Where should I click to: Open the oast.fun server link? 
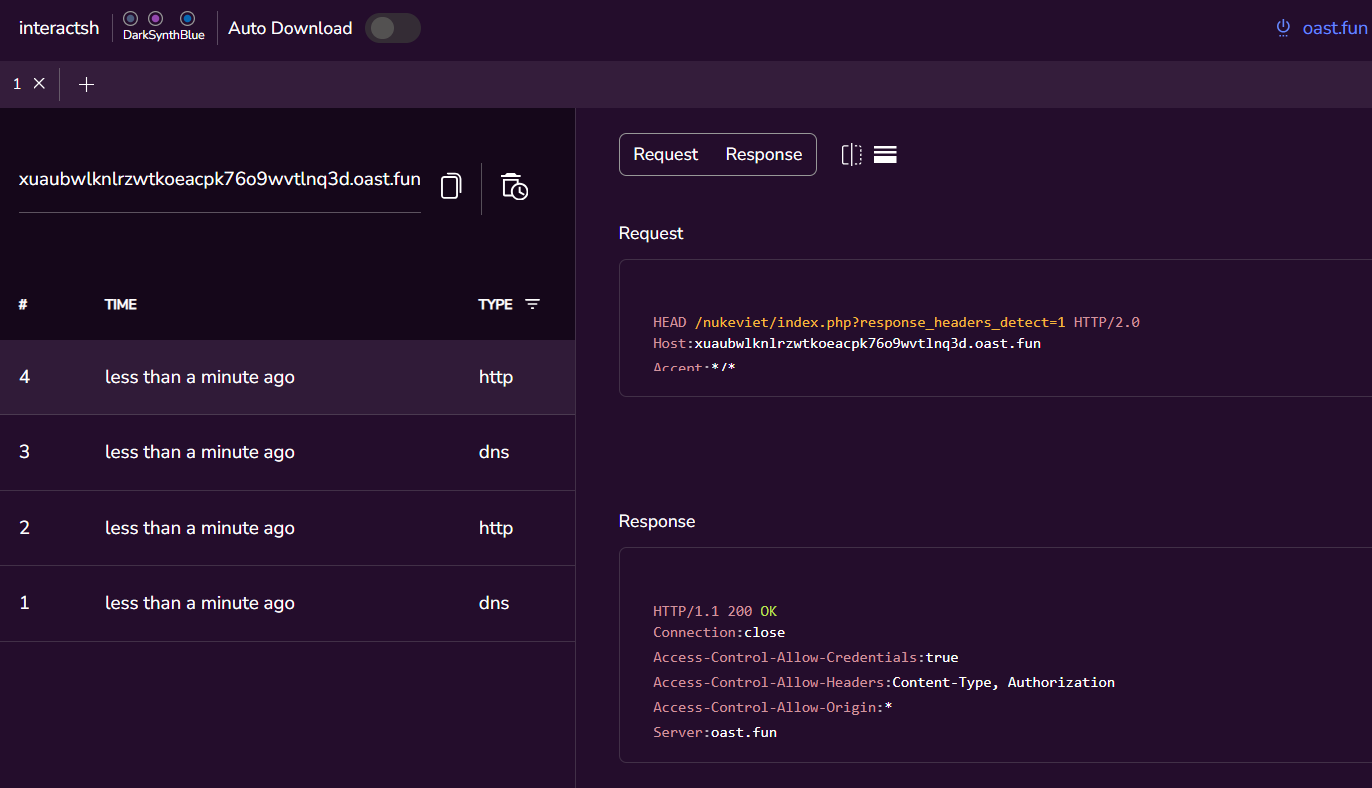(x=1335, y=28)
